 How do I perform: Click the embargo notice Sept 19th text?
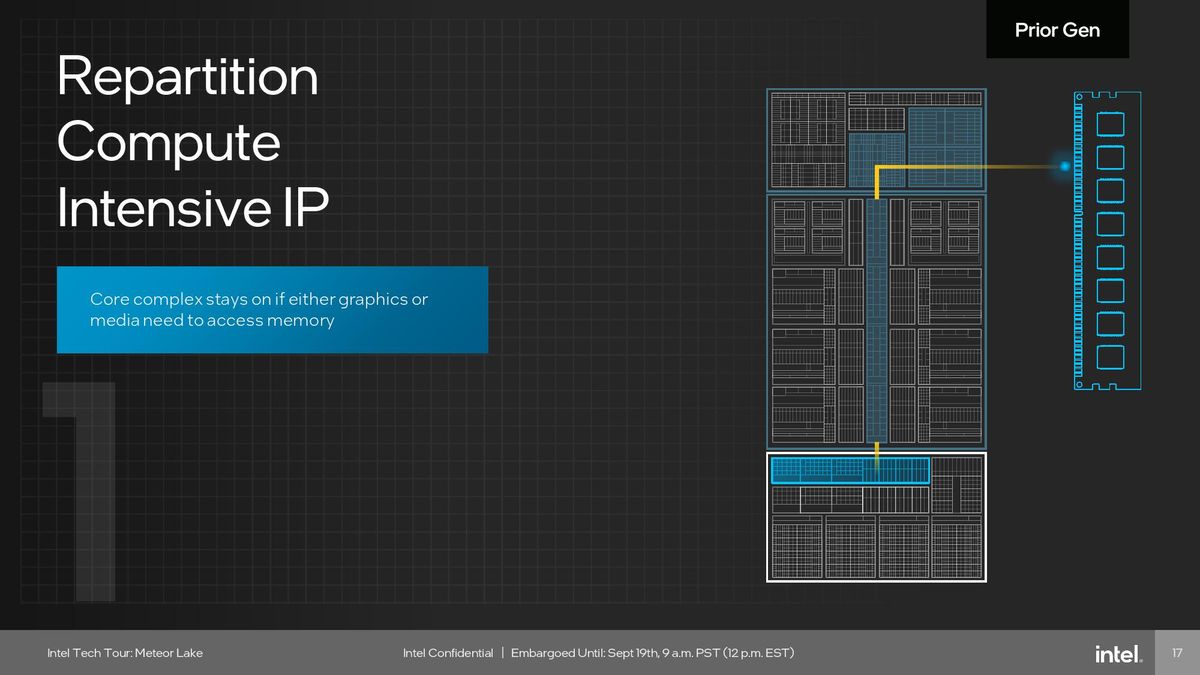point(652,653)
